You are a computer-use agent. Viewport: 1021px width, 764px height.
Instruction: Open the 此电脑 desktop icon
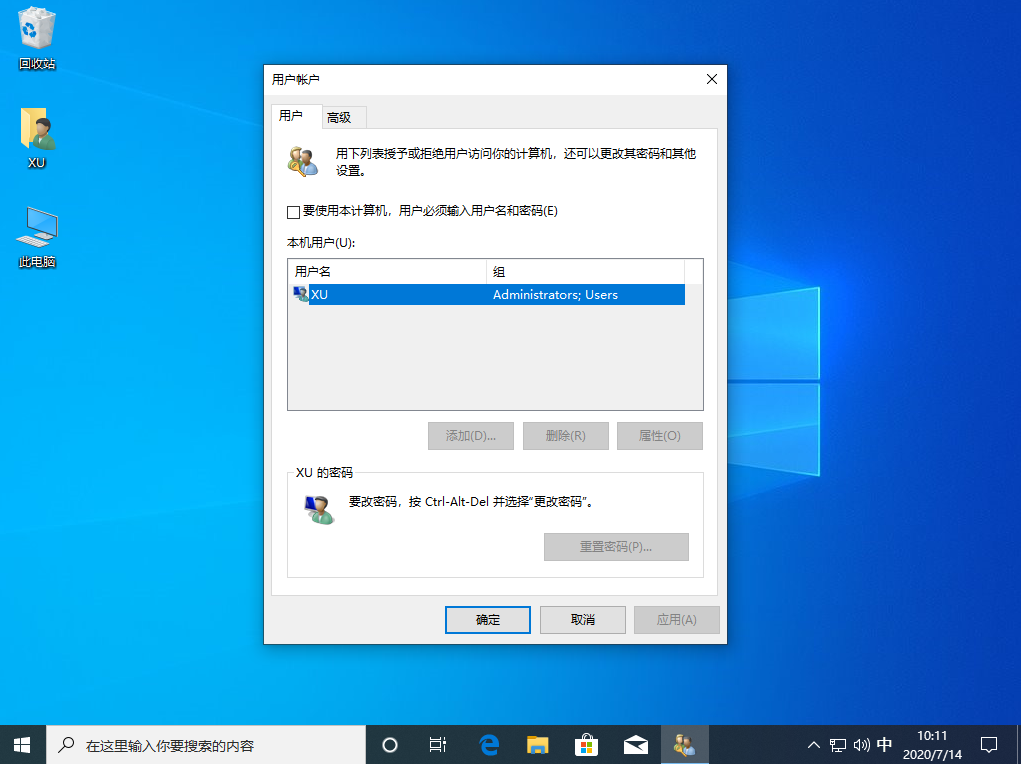point(36,228)
